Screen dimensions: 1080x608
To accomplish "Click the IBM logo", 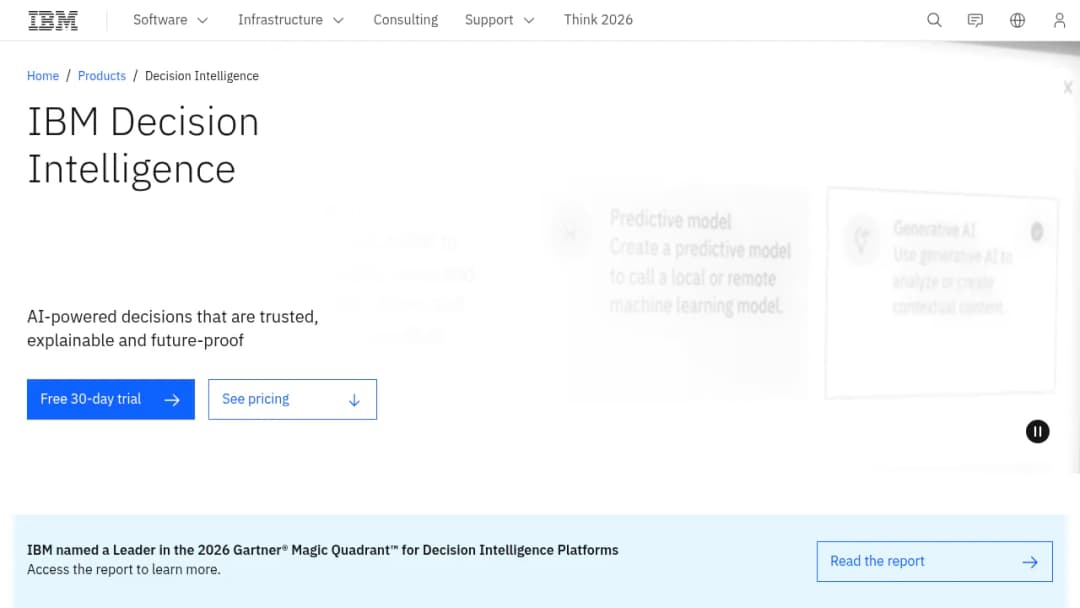I will [53, 21].
